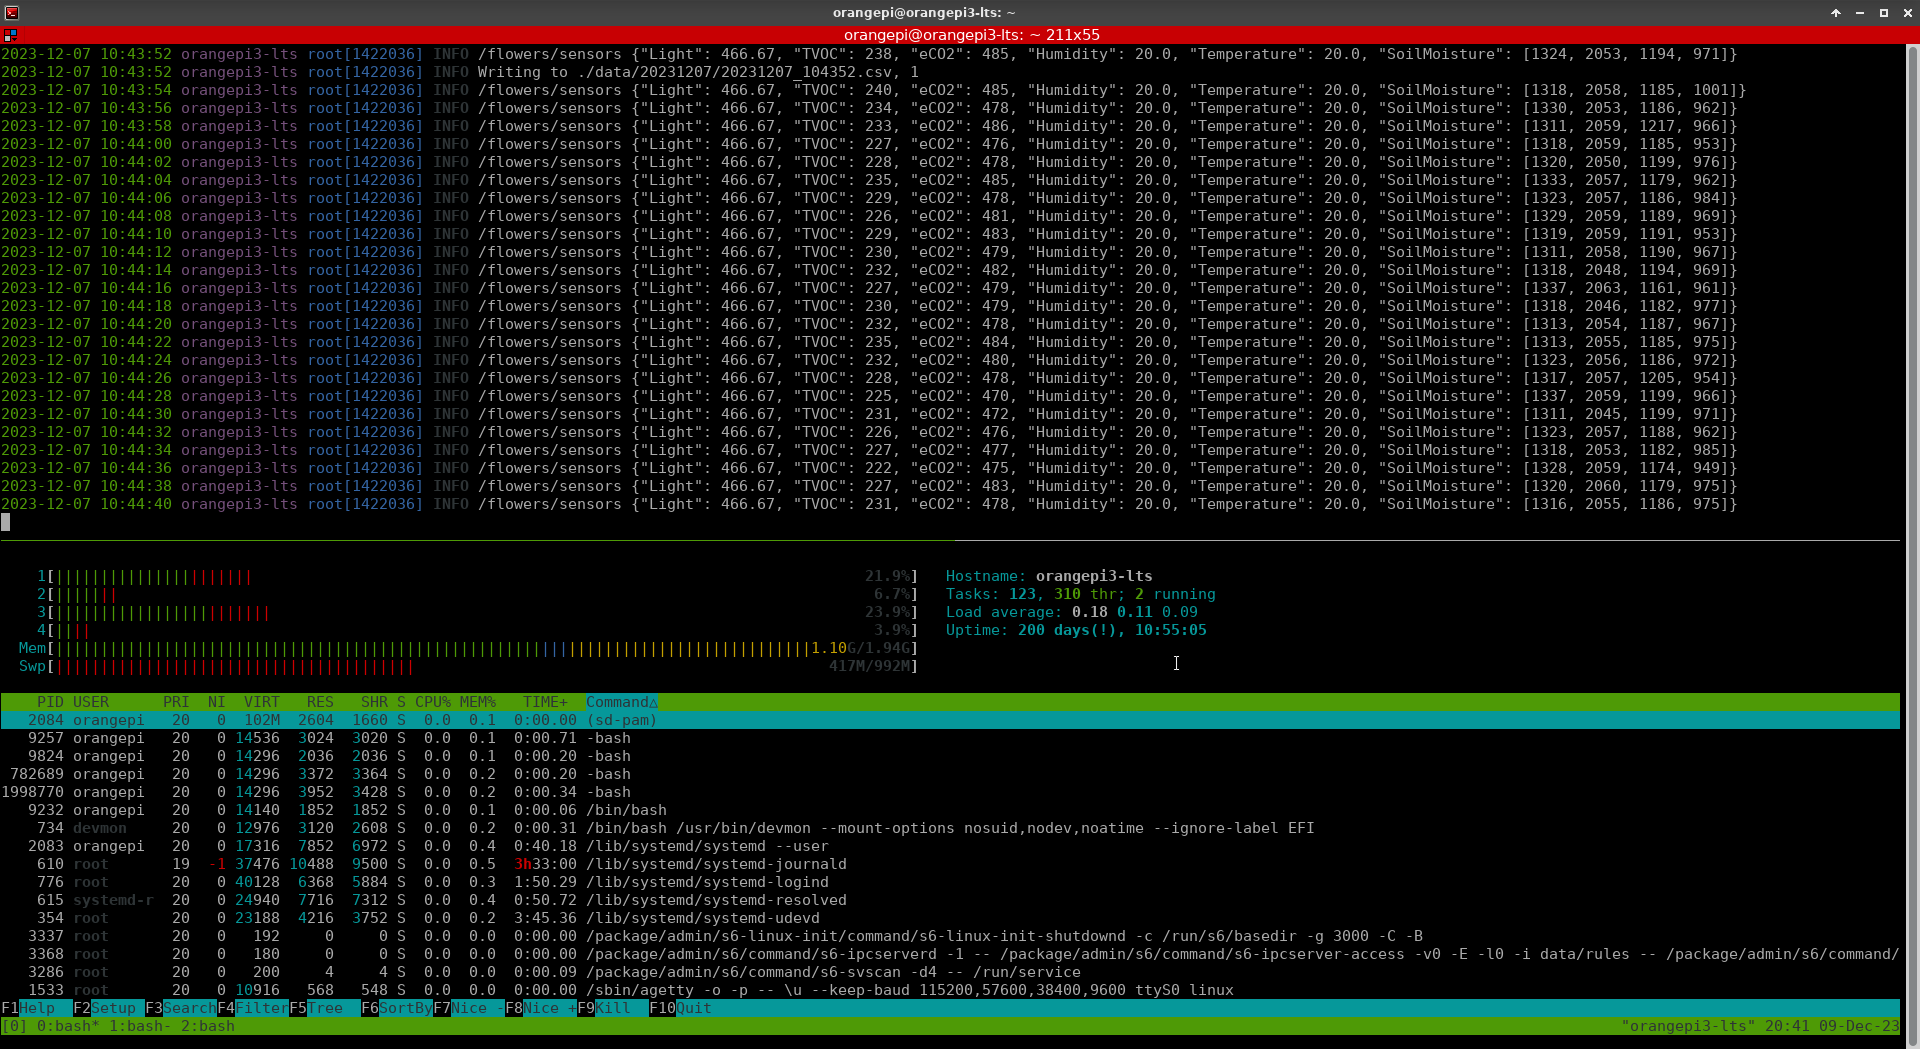Viewport: 1920px width, 1049px height.
Task: Open F6 SortBy menu in htop
Action: [x=397, y=1008]
